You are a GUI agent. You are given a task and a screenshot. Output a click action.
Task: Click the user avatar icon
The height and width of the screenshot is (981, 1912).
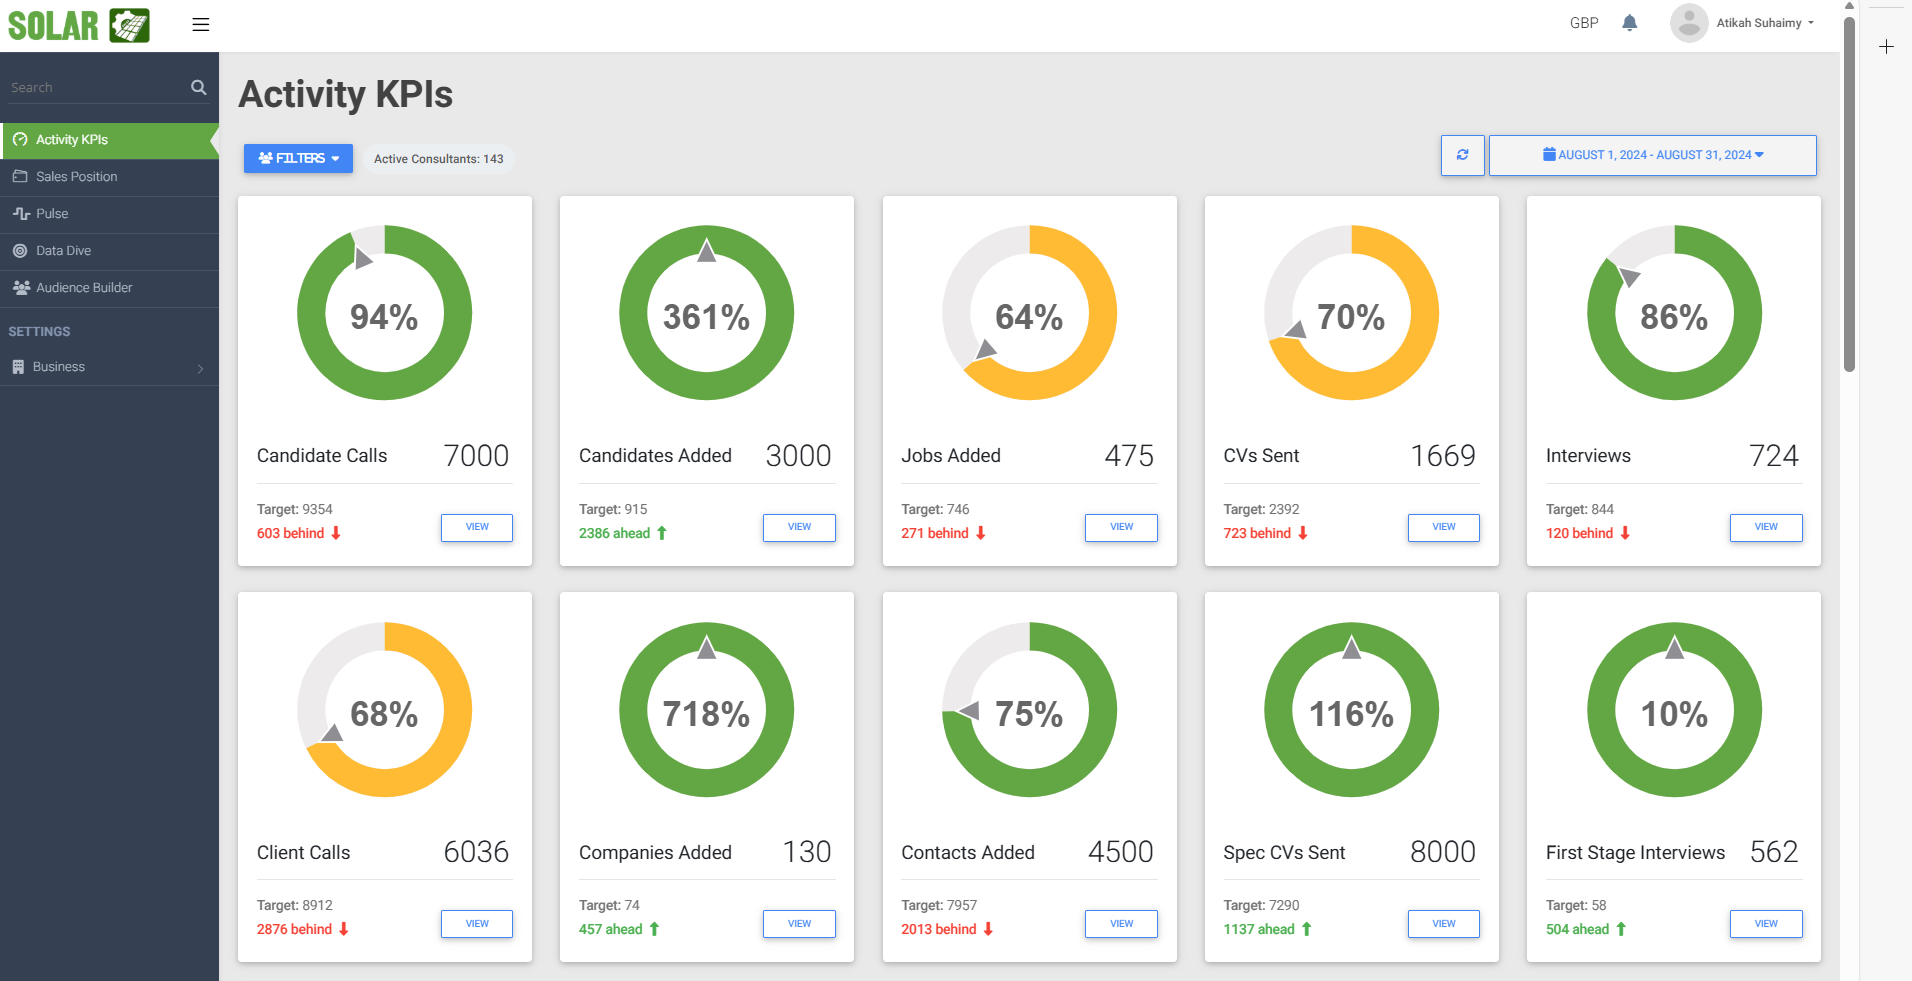tap(1688, 23)
